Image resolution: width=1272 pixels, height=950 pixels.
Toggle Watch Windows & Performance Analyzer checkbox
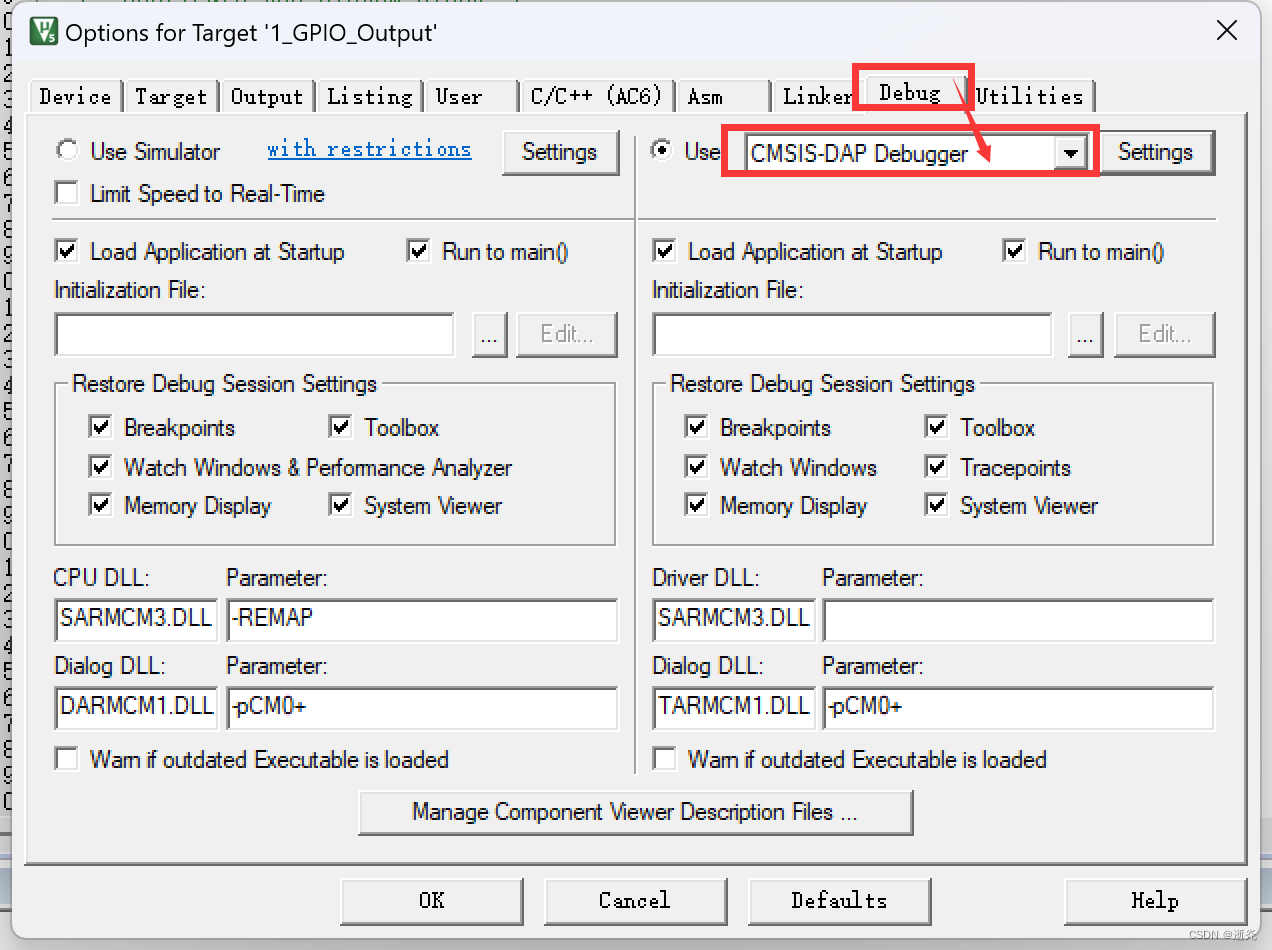(x=101, y=467)
